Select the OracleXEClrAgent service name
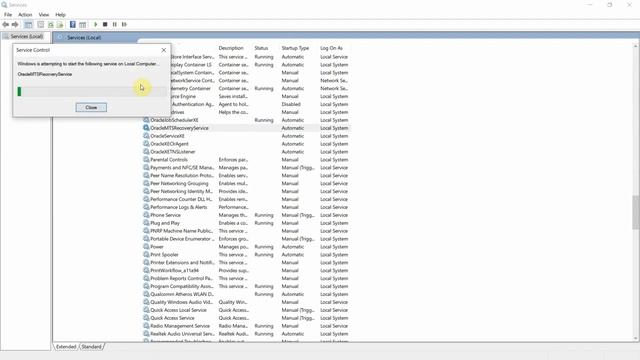640x360 pixels. tap(169, 144)
